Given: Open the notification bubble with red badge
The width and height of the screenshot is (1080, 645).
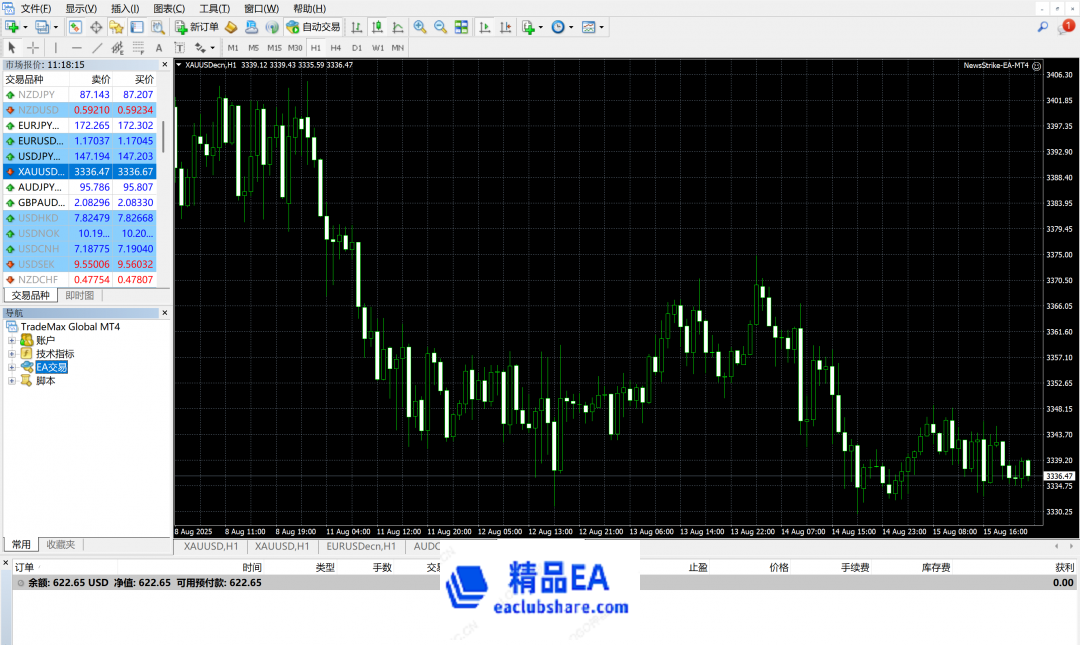Looking at the screenshot, I should click(x=1066, y=27).
